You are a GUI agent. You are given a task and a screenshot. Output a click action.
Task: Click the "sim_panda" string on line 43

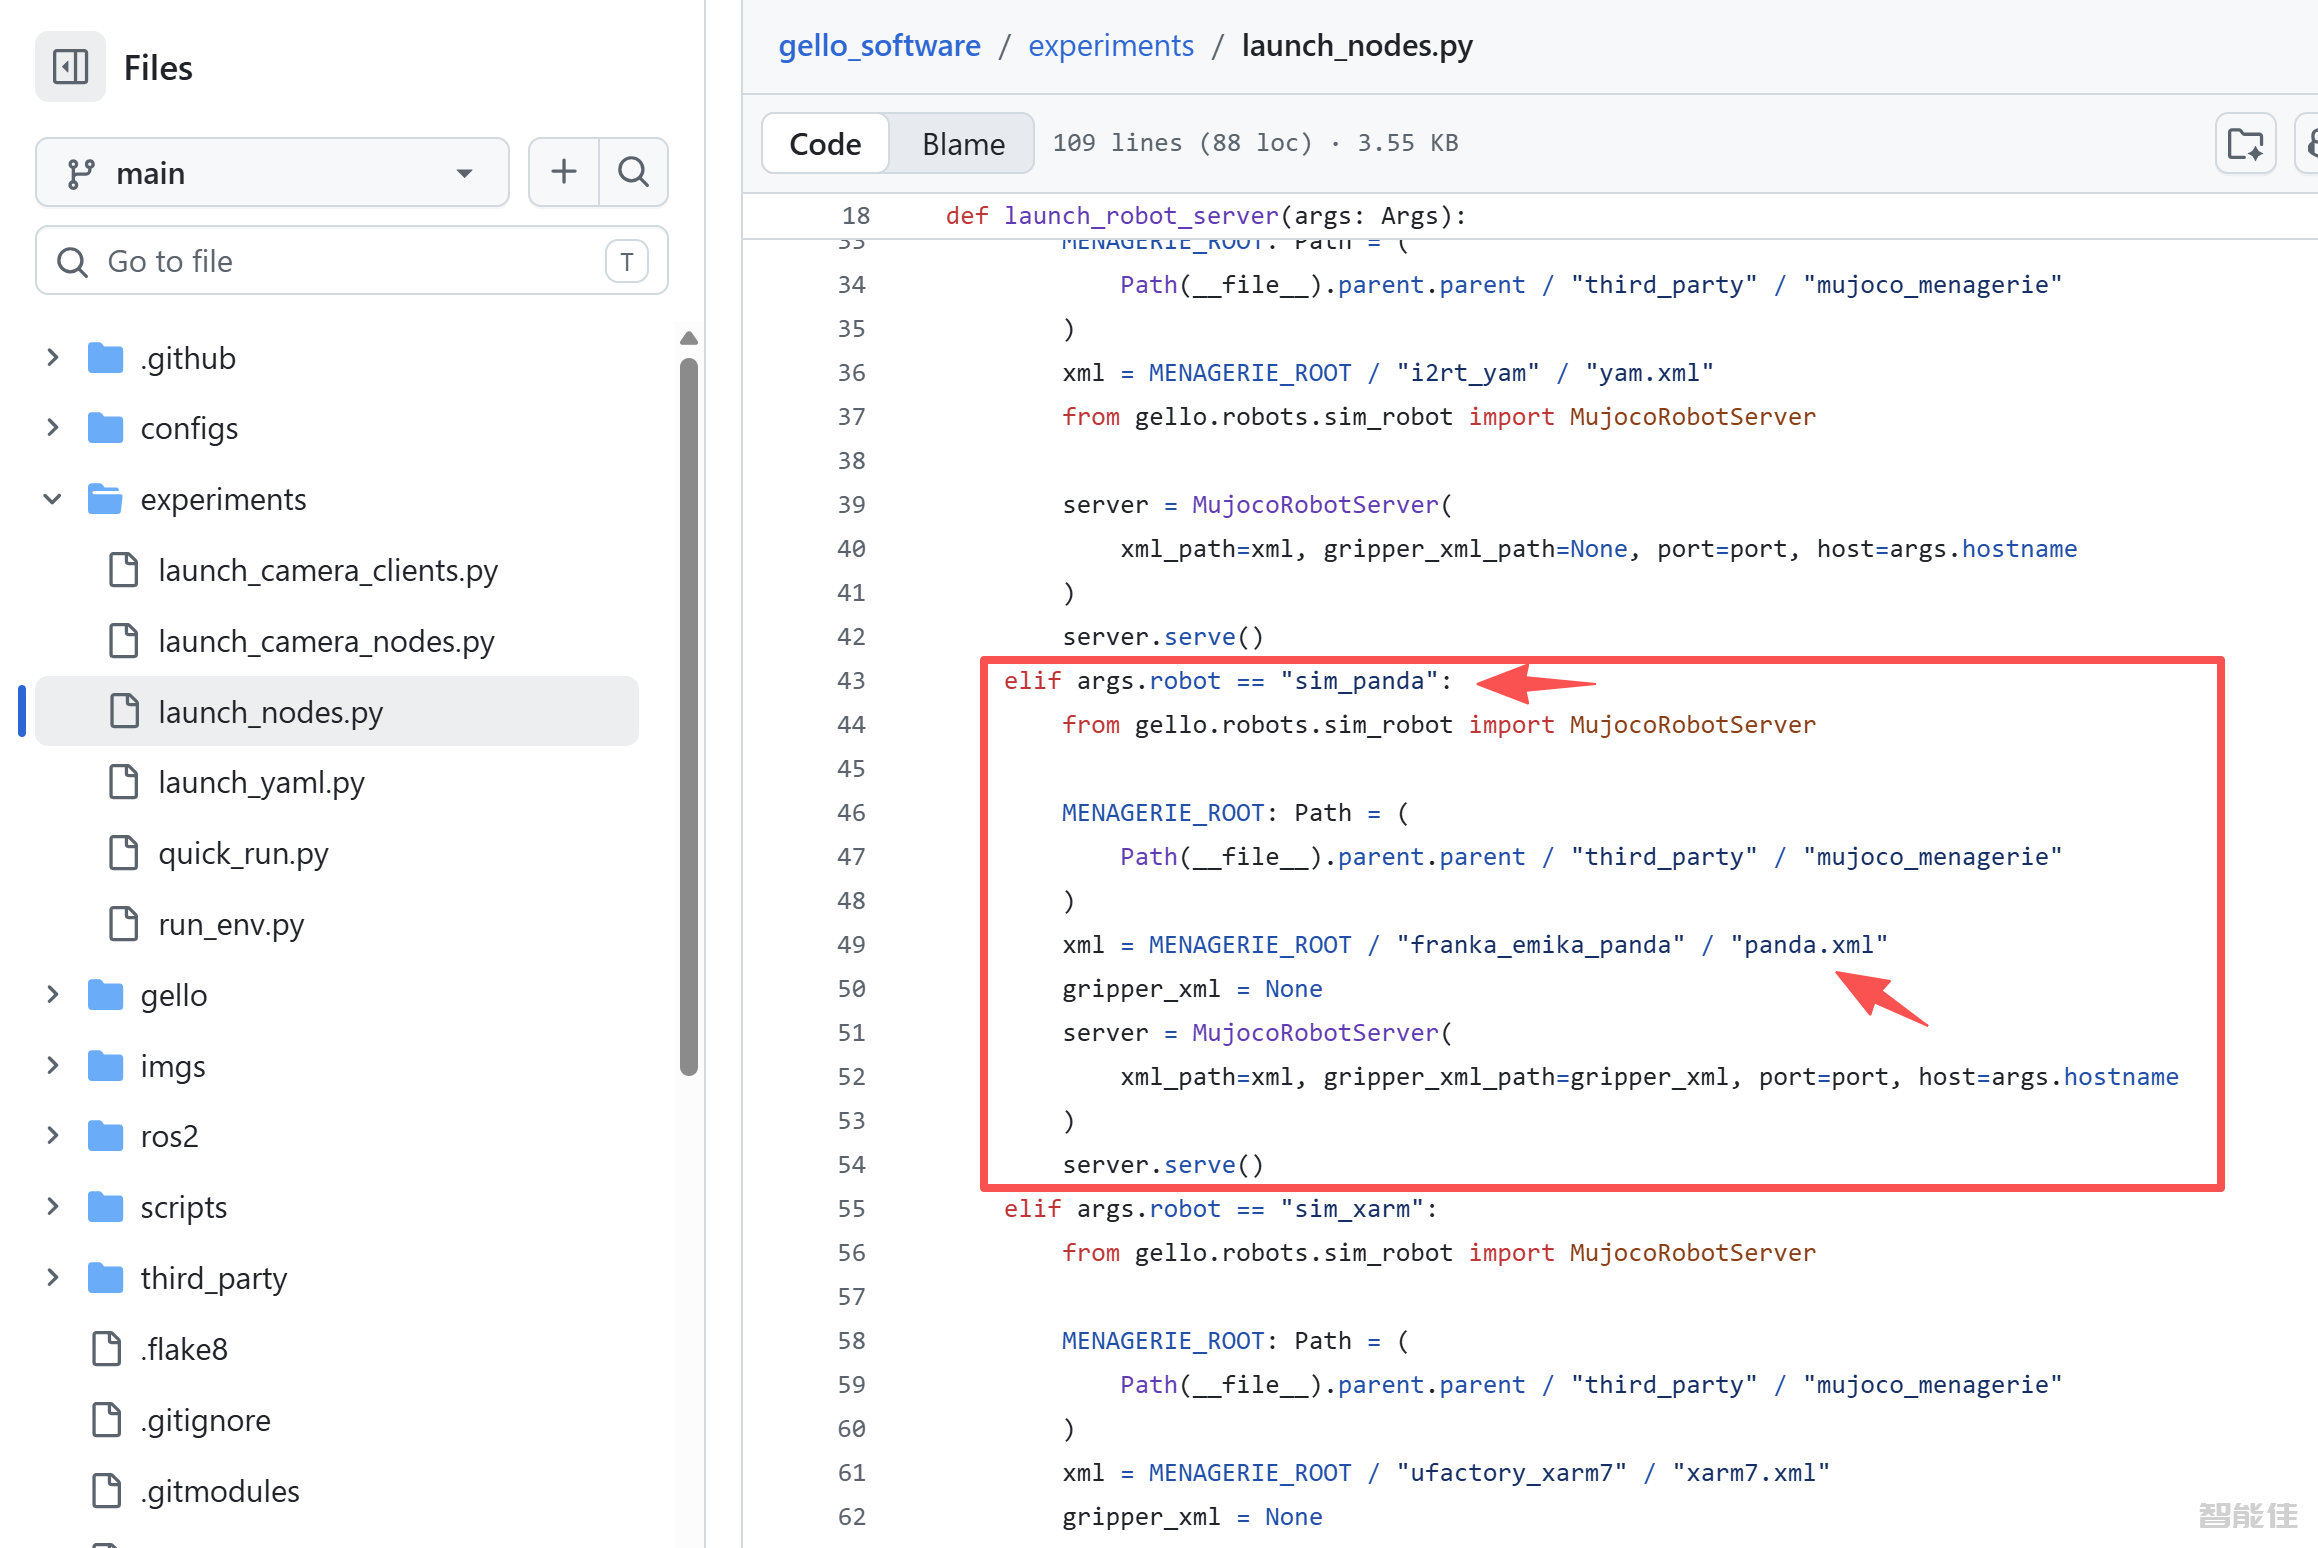coord(1359,681)
